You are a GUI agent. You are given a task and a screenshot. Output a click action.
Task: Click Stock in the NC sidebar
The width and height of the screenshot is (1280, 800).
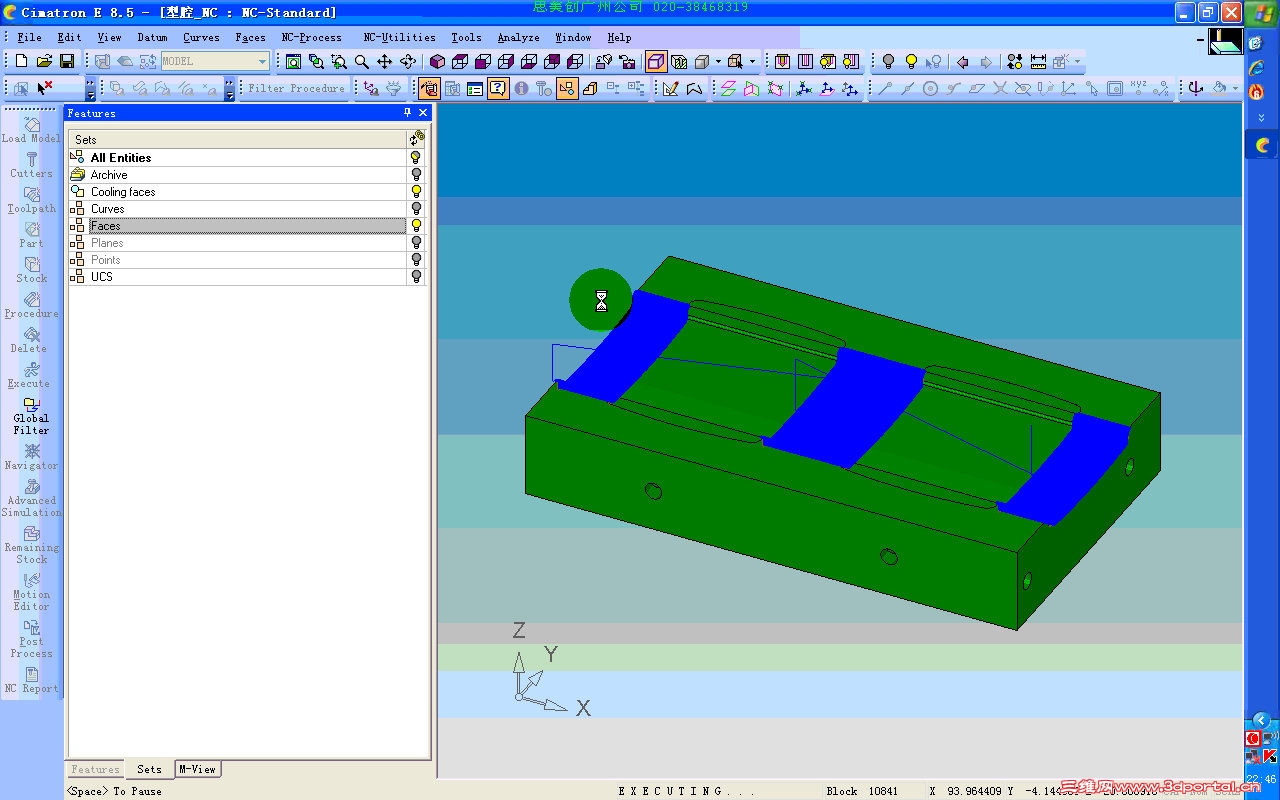[31, 271]
